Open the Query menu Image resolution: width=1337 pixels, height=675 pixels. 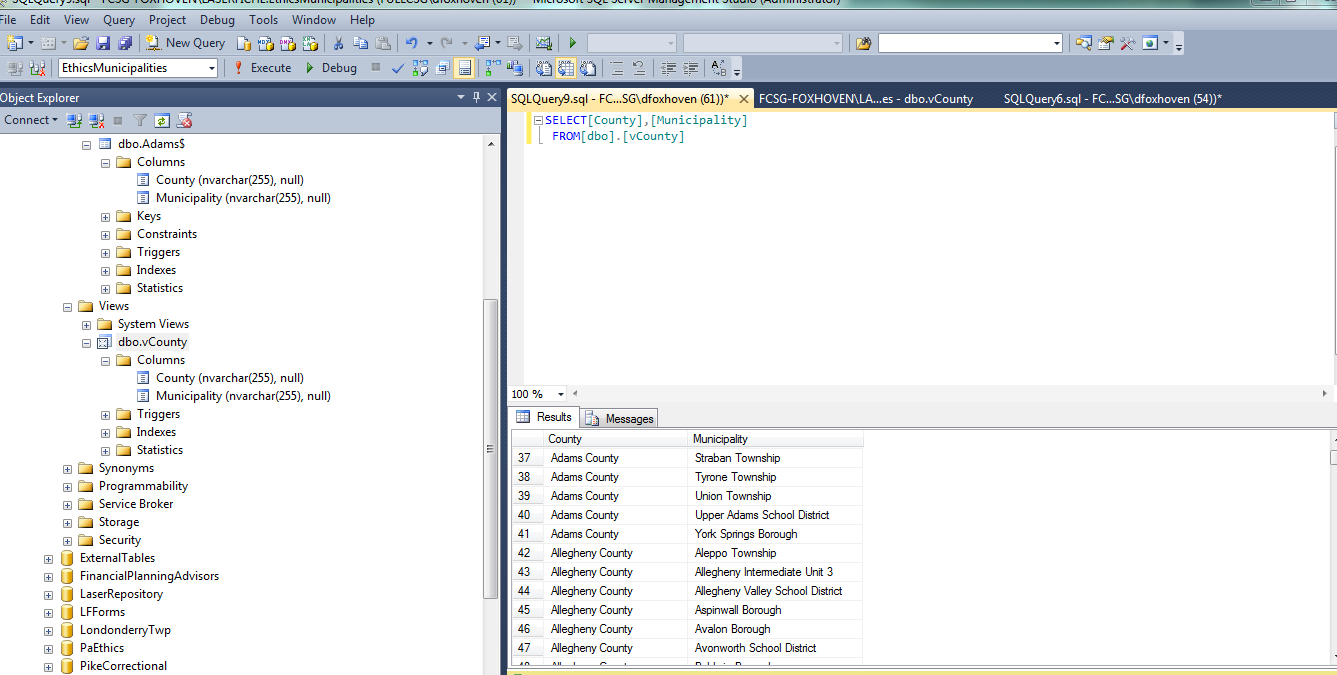119,19
